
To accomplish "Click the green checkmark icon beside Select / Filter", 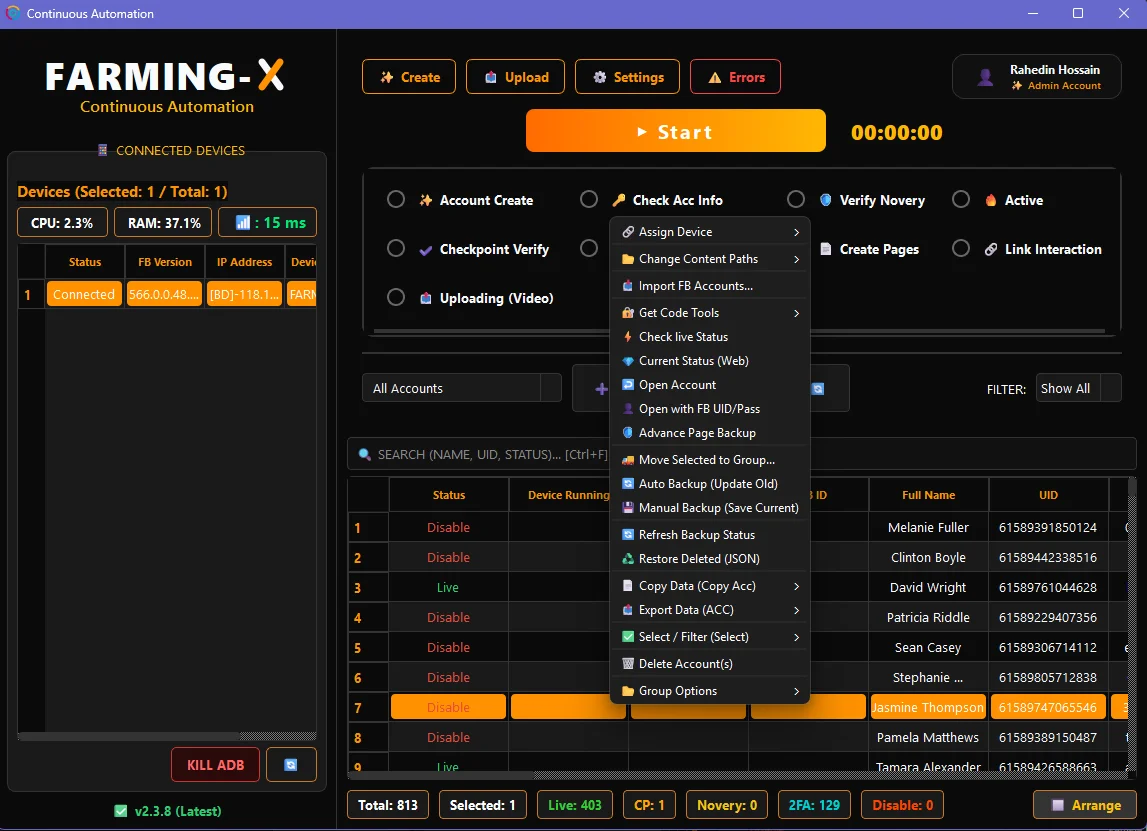I will pos(628,636).
